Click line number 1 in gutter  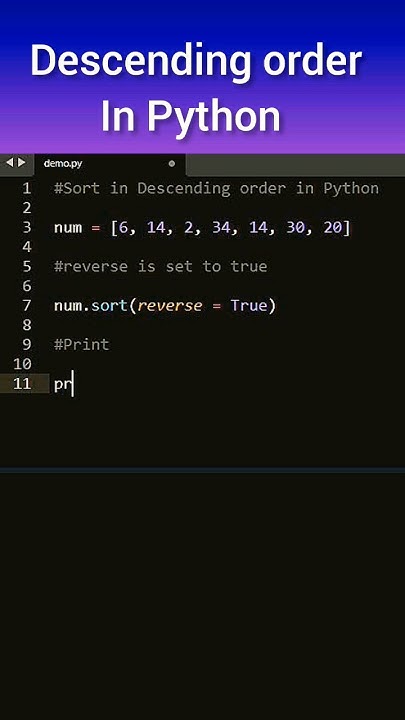(x=26, y=188)
